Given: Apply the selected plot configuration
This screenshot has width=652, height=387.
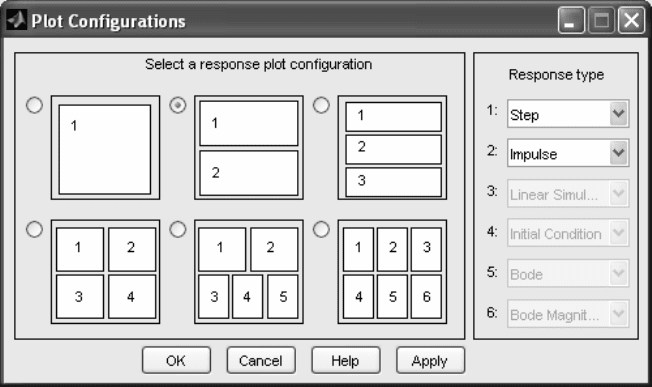Looking at the screenshot, I should point(430,360).
